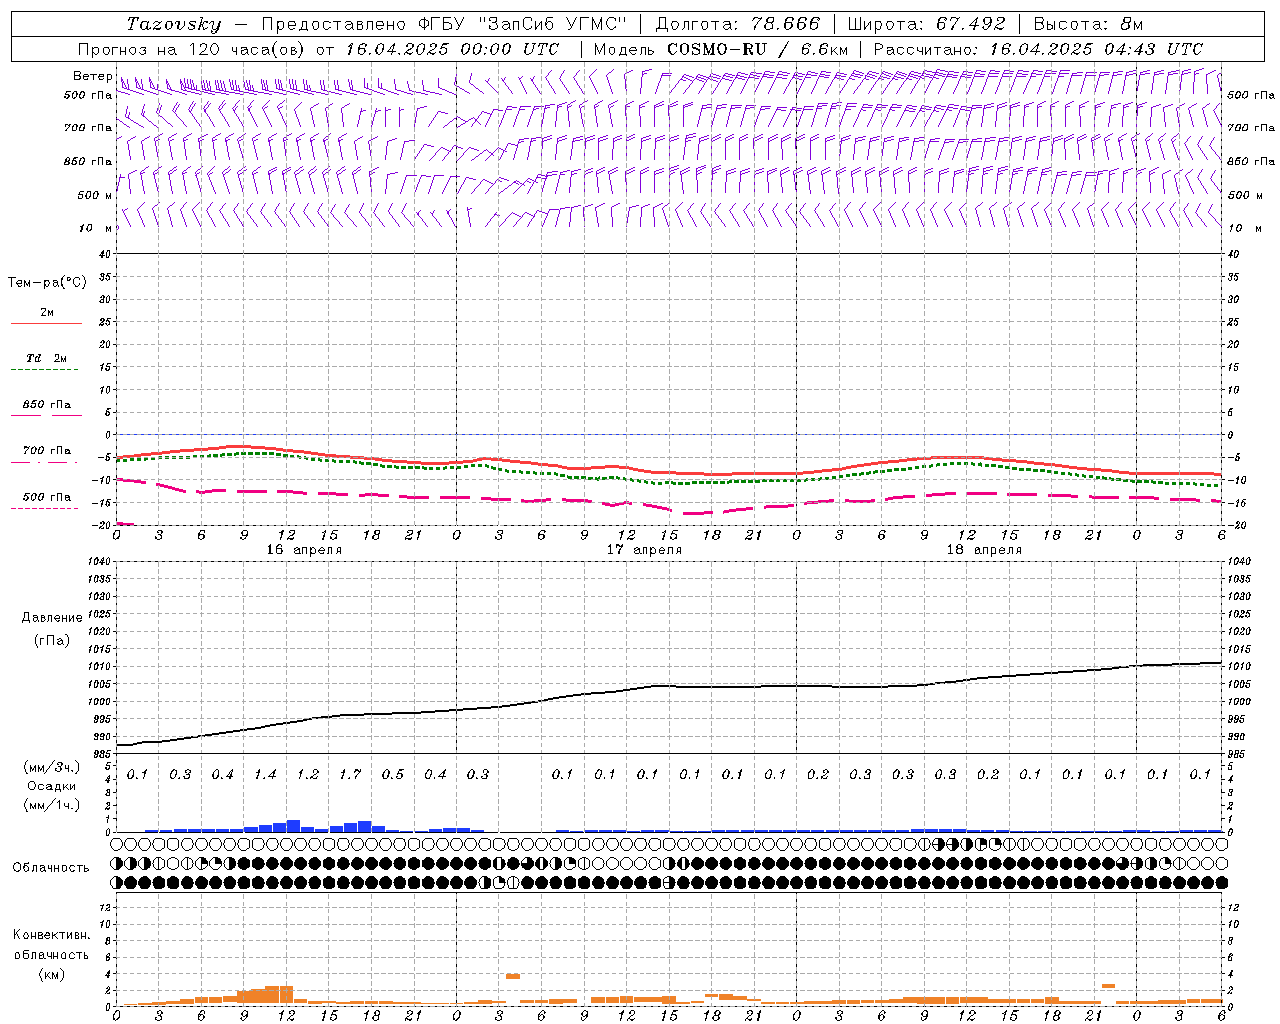The height and width of the screenshot is (1024, 1280).
Task: Click the 500 гПа temperature legend entry
Action: click(46, 497)
